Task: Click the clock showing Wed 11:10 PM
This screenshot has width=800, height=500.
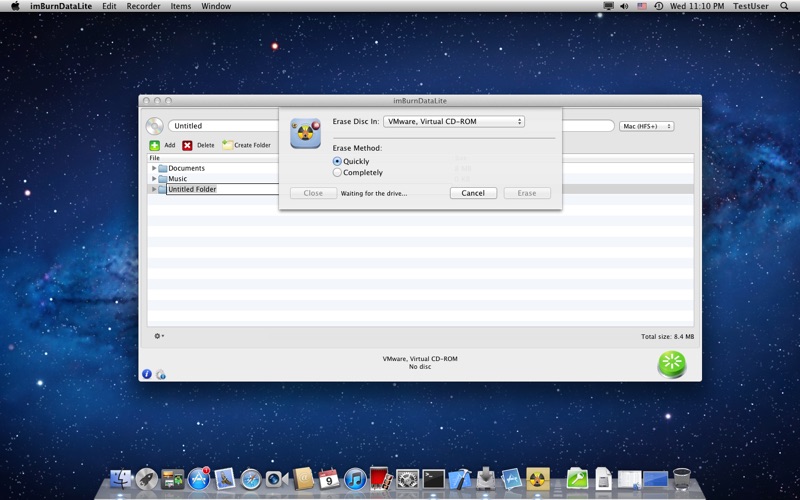Action: 697,6
